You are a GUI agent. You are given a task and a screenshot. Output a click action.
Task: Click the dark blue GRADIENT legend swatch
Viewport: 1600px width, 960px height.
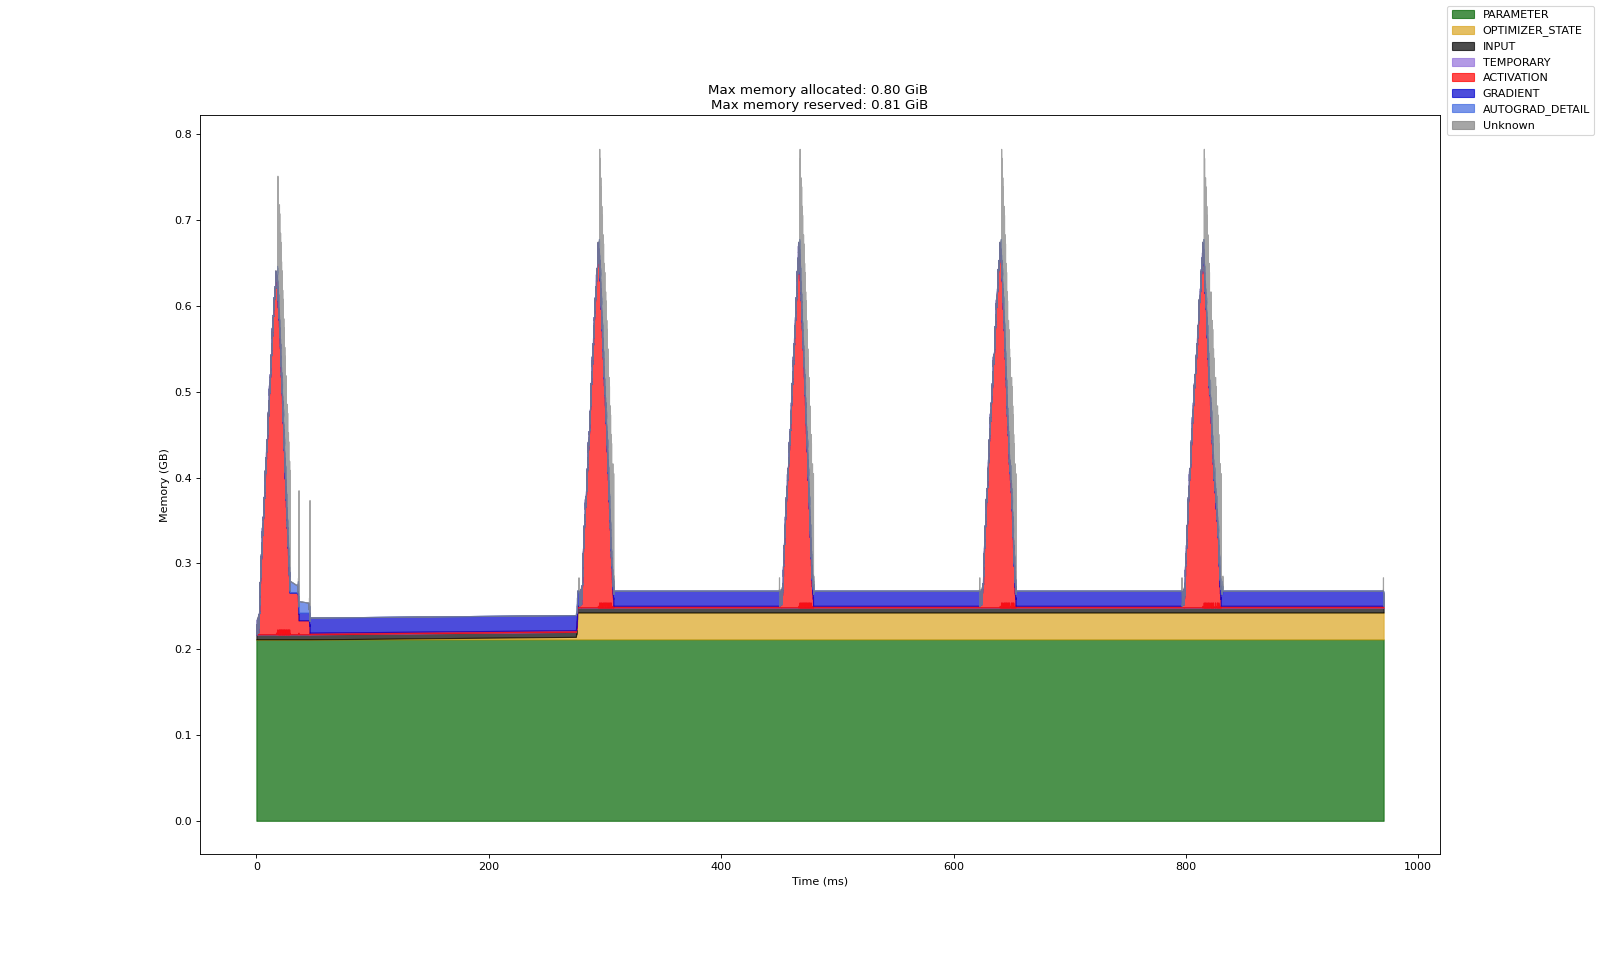(x=1462, y=94)
